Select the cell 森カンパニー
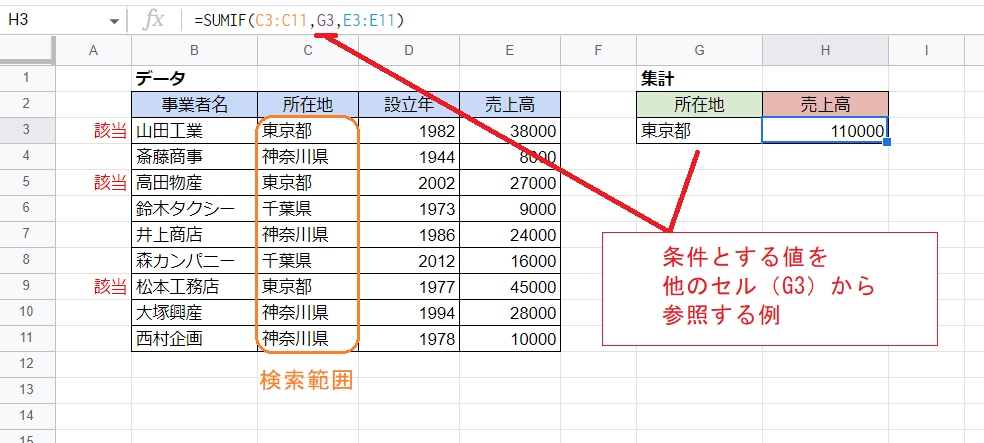Screen dimensions: 984x443 (195, 260)
